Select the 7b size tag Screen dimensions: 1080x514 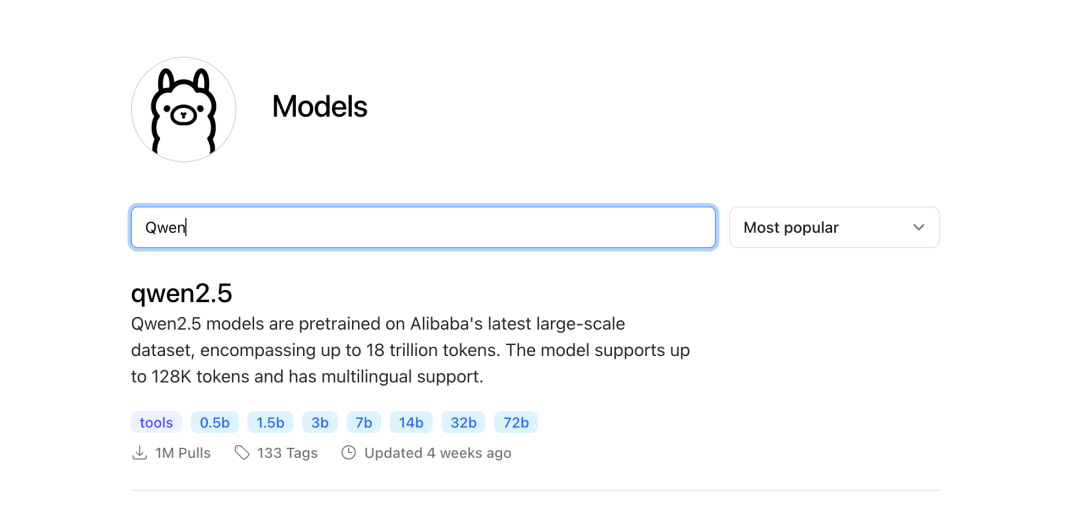(x=363, y=423)
